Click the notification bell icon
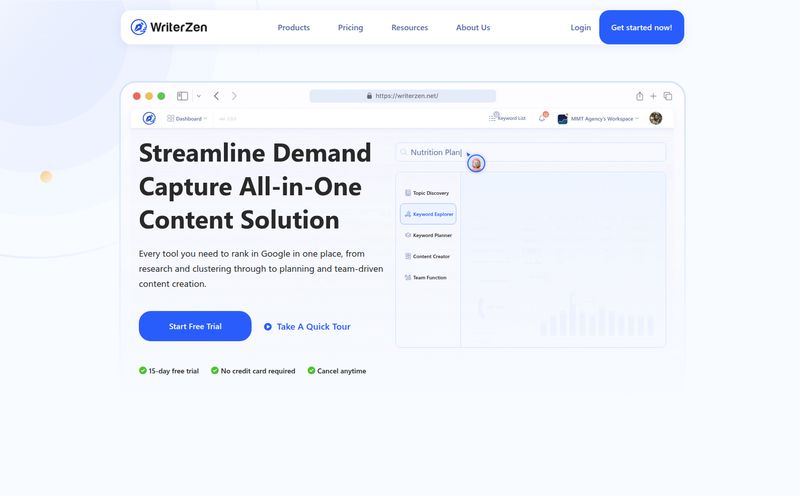 coord(542,118)
